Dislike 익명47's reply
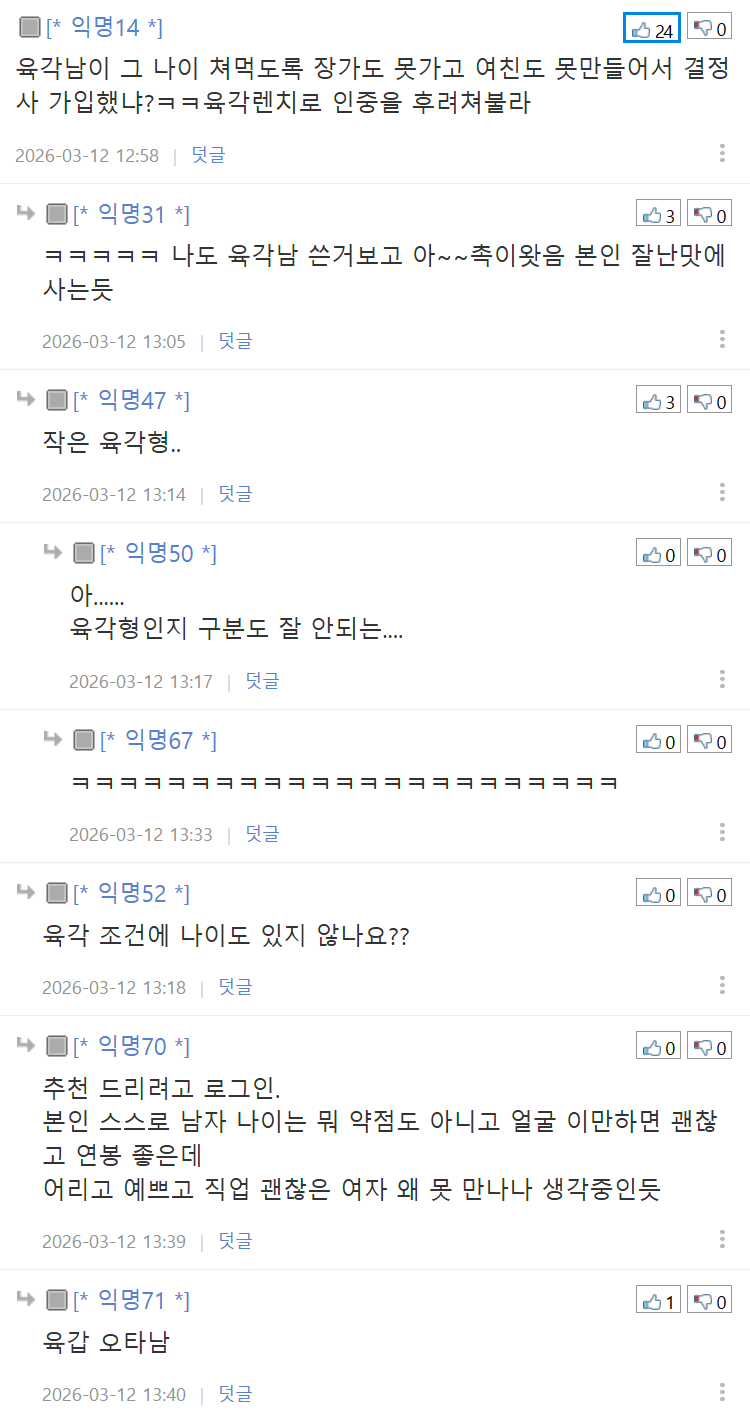Image resolution: width=750 pixels, height=1416 pixels. [709, 401]
